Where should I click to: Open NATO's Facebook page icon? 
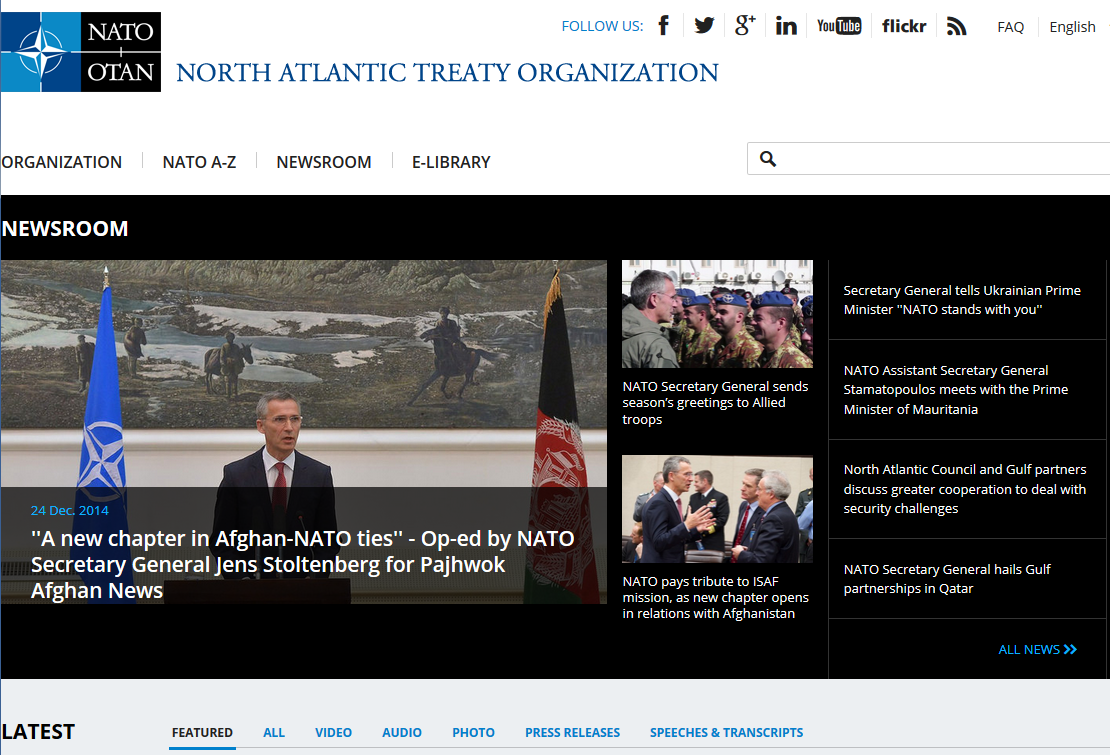(x=663, y=25)
